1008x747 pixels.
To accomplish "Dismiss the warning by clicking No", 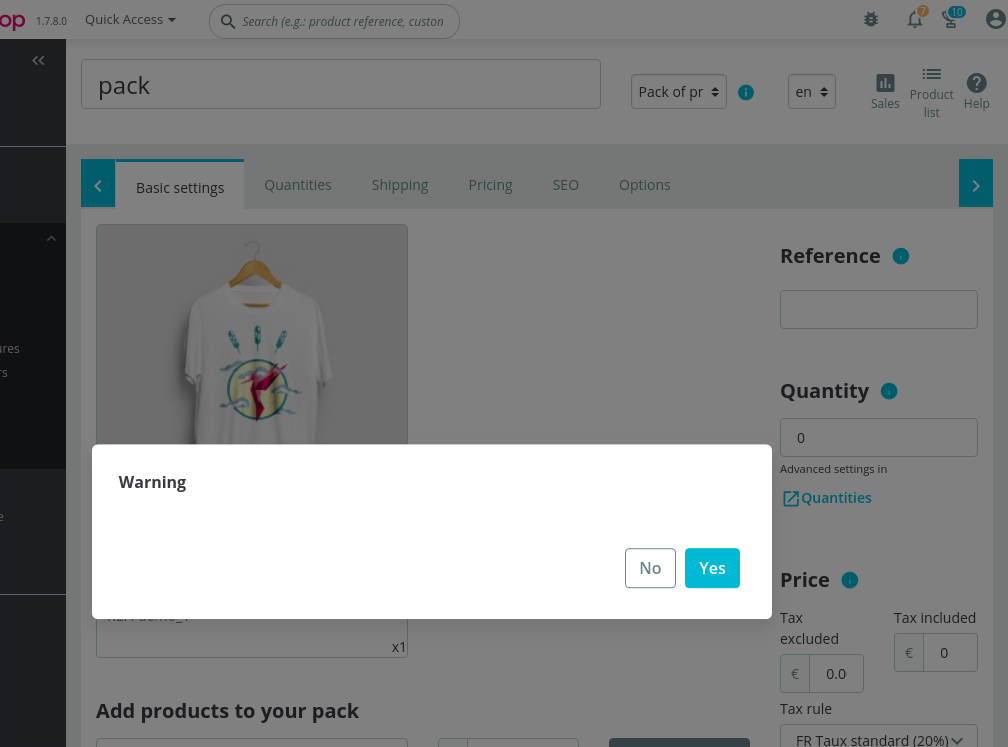I will click(x=650, y=567).
